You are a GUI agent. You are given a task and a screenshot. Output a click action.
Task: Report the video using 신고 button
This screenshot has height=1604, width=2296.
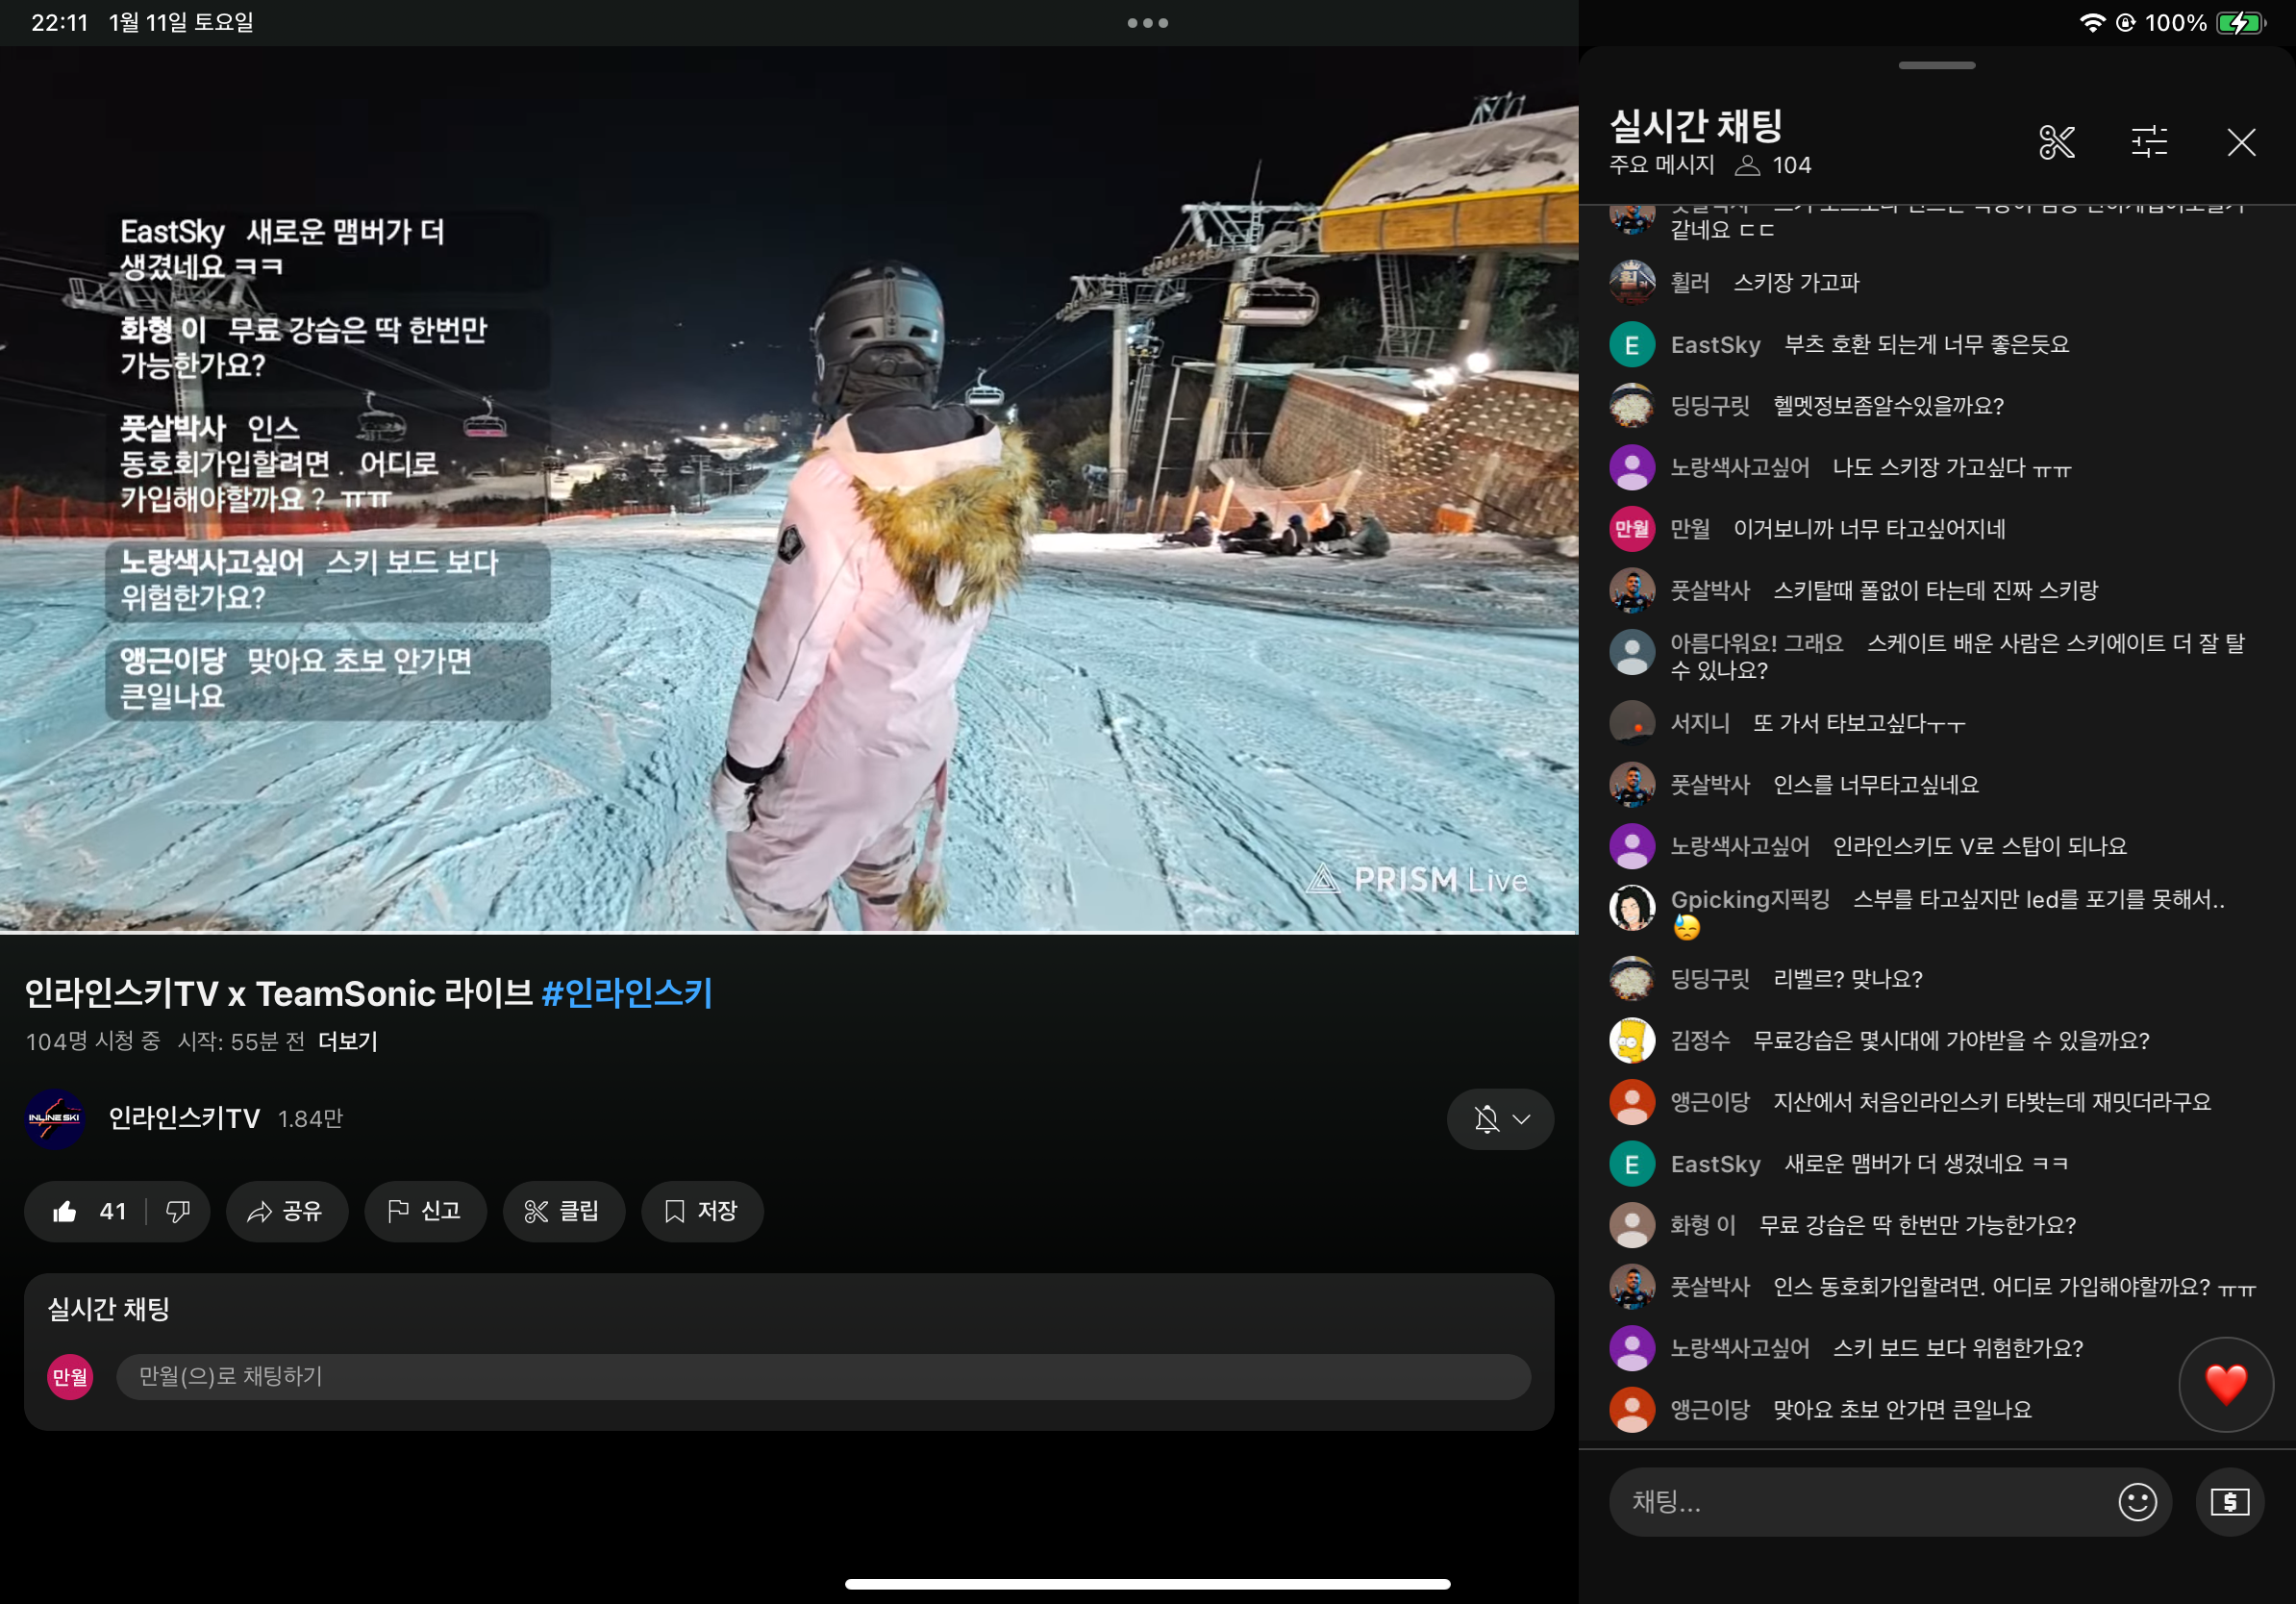tap(425, 1211)
